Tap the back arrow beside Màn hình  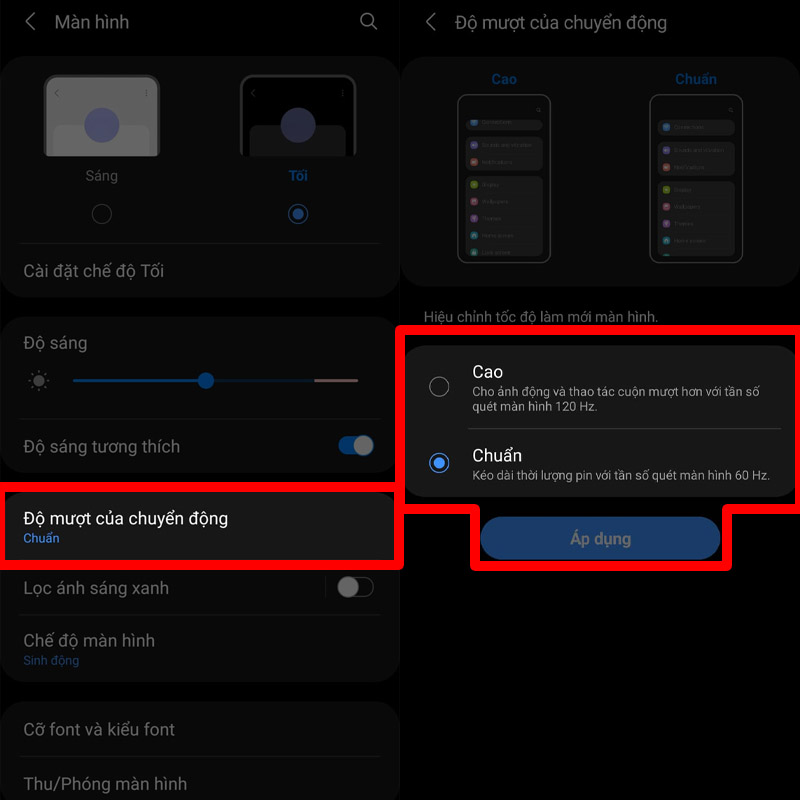pyautogui.click(x=31, y=22)
